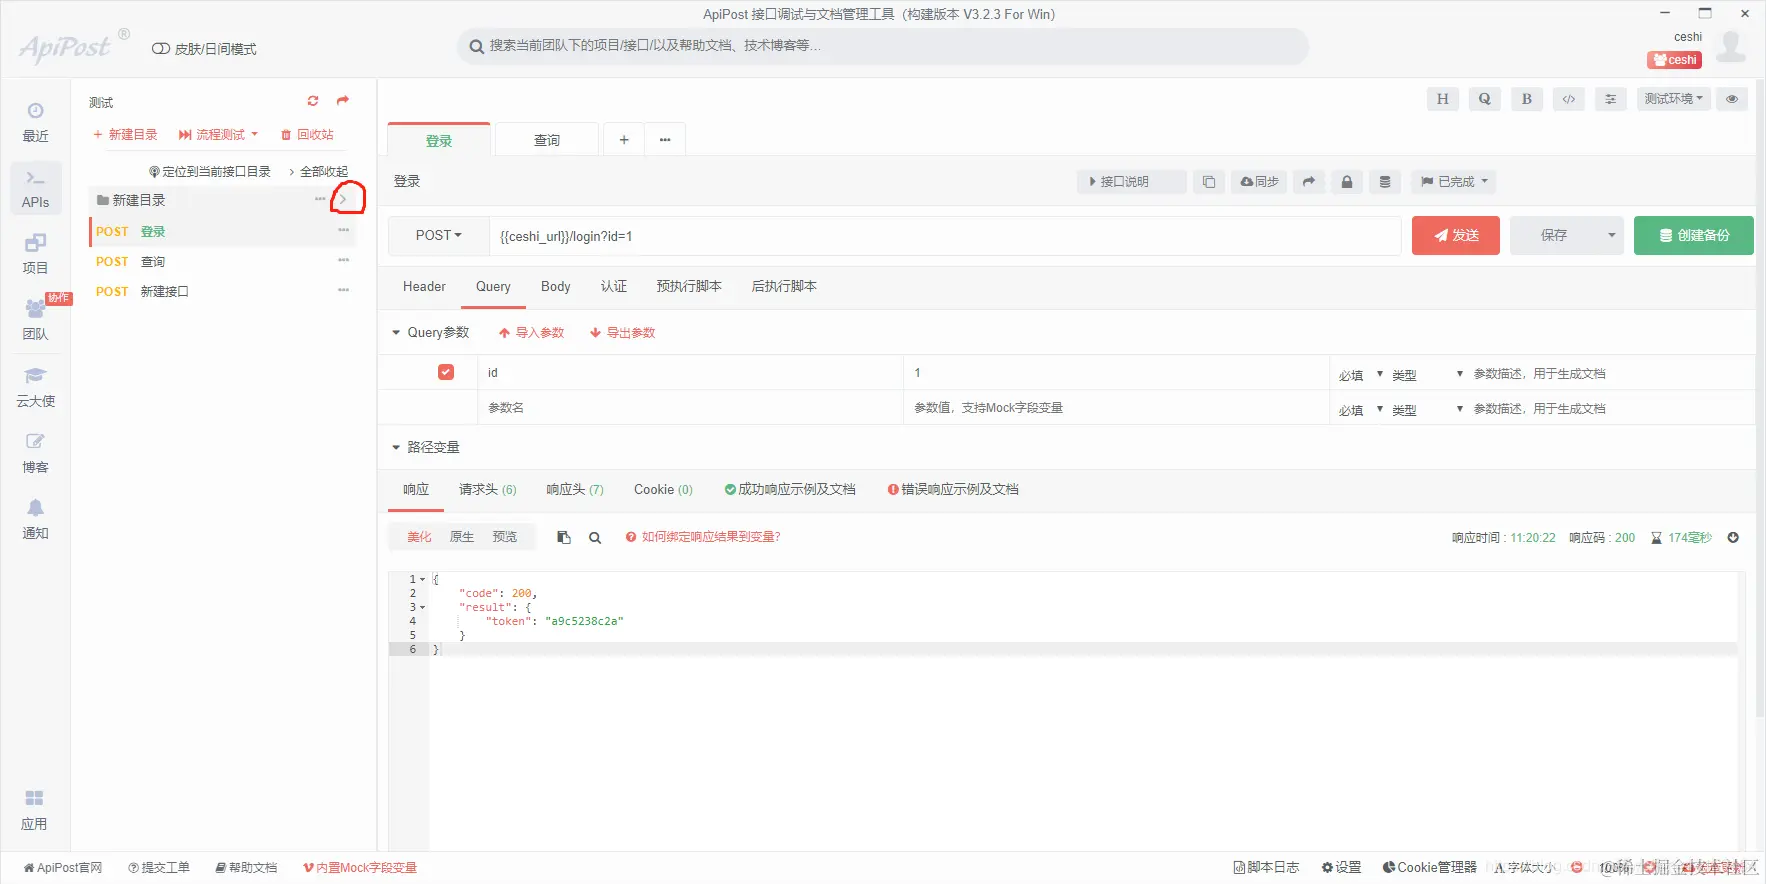The image size is (1766, 884).
Task: Click the 导入参数 link
Action: coord(532,332)
